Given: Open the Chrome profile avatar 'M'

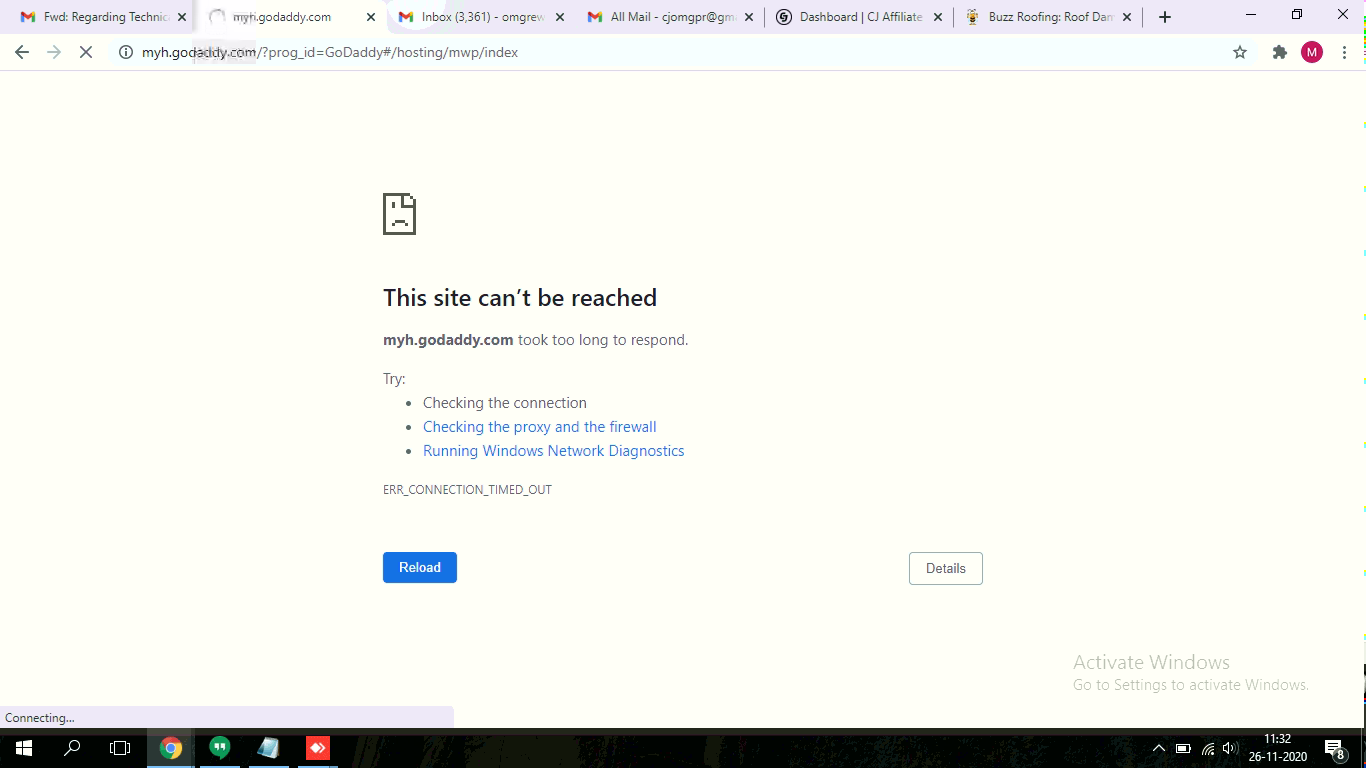Looking at the screenshot, I should click(1311, 52).
